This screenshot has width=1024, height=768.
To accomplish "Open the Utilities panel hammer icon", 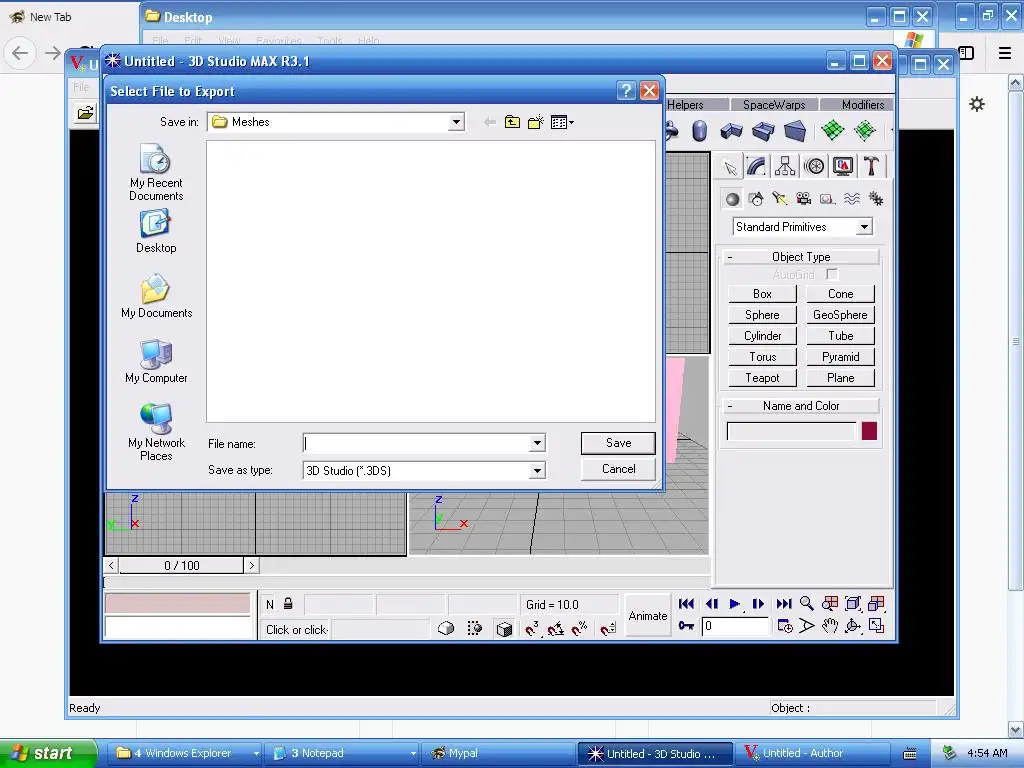I will tap(871, 167).
